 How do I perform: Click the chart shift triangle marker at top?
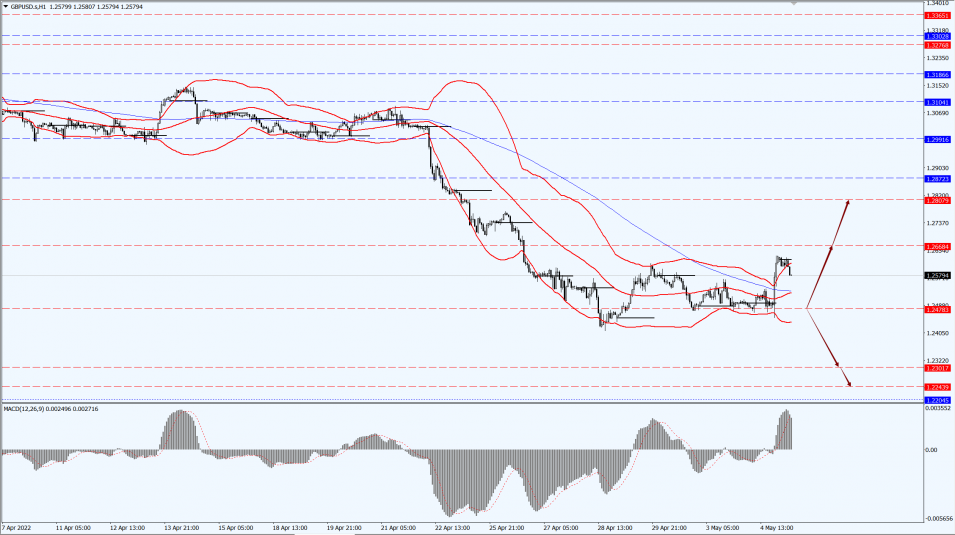tap(794, 3)
